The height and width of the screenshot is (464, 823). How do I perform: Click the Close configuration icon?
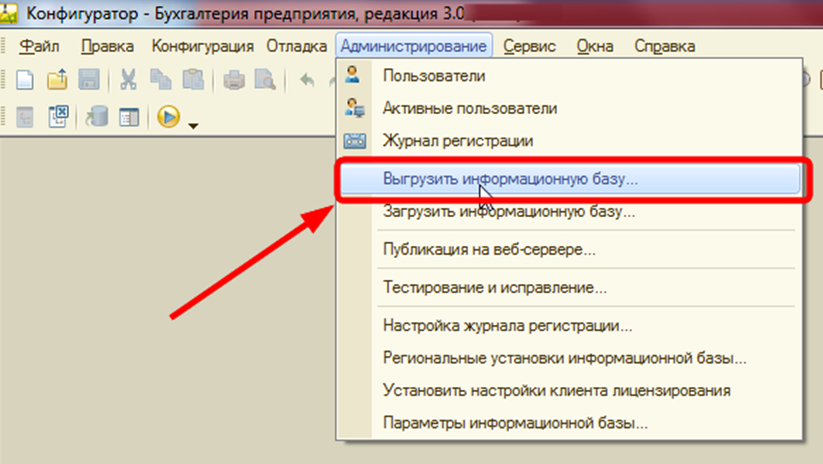pyautogui.click(x=58, y=117)
